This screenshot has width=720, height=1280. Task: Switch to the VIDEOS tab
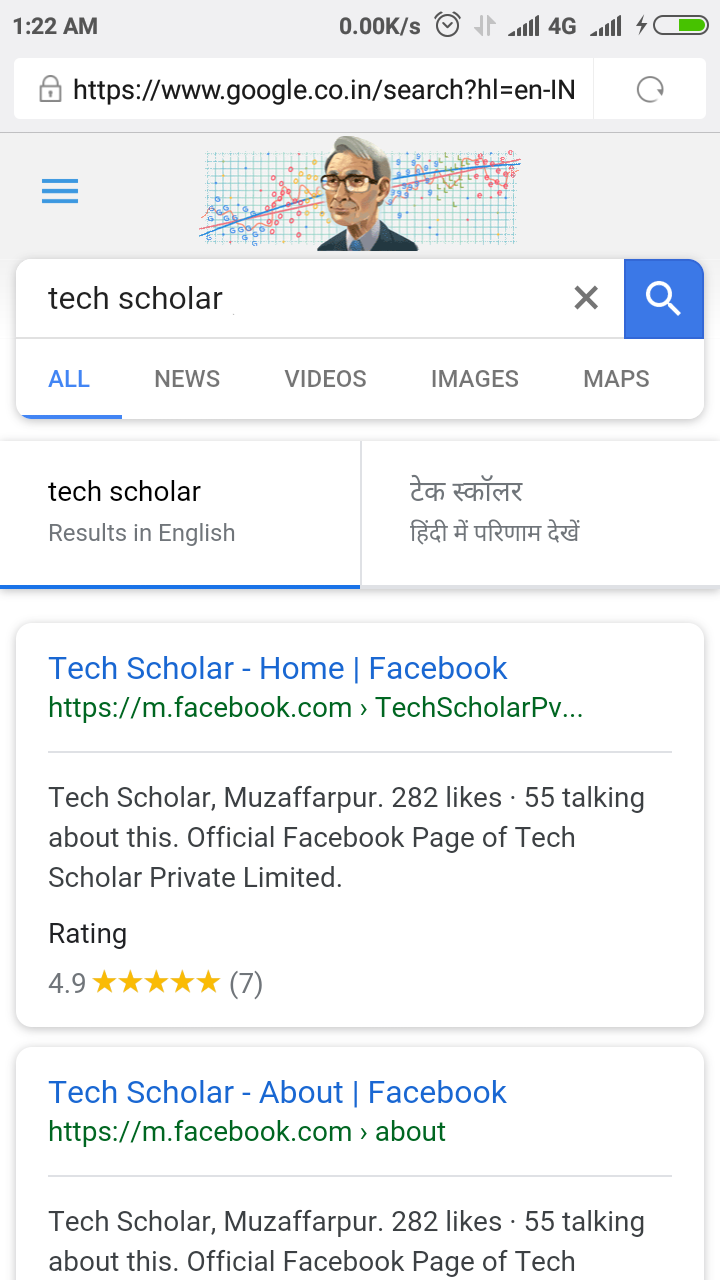[x=325, y=379]
